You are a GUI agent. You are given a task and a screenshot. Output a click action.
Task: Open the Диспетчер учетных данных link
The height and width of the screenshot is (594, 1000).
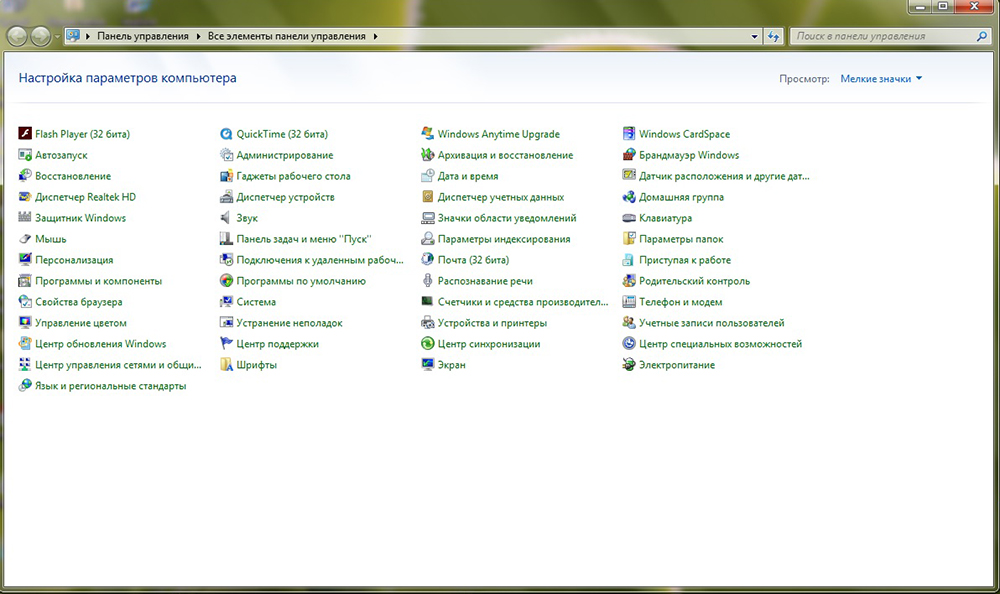click(x=501, y=197)
